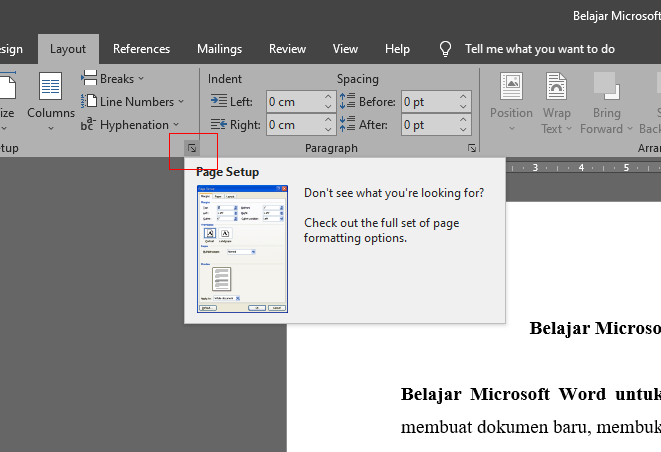Click the Page Setup tooltip title
Screen dimensions: 661x452
pos(227,172)
